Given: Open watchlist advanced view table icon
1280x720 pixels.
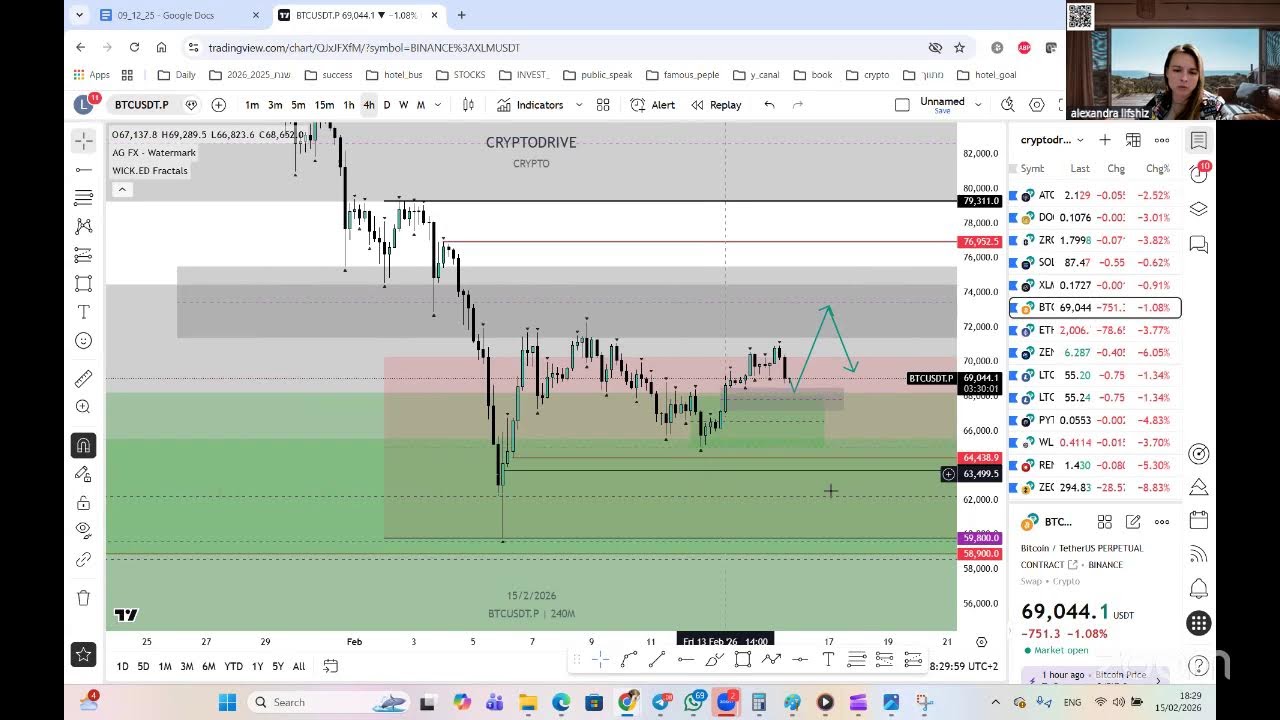Looking at the screenshot, I should (x=1133, y=140).
